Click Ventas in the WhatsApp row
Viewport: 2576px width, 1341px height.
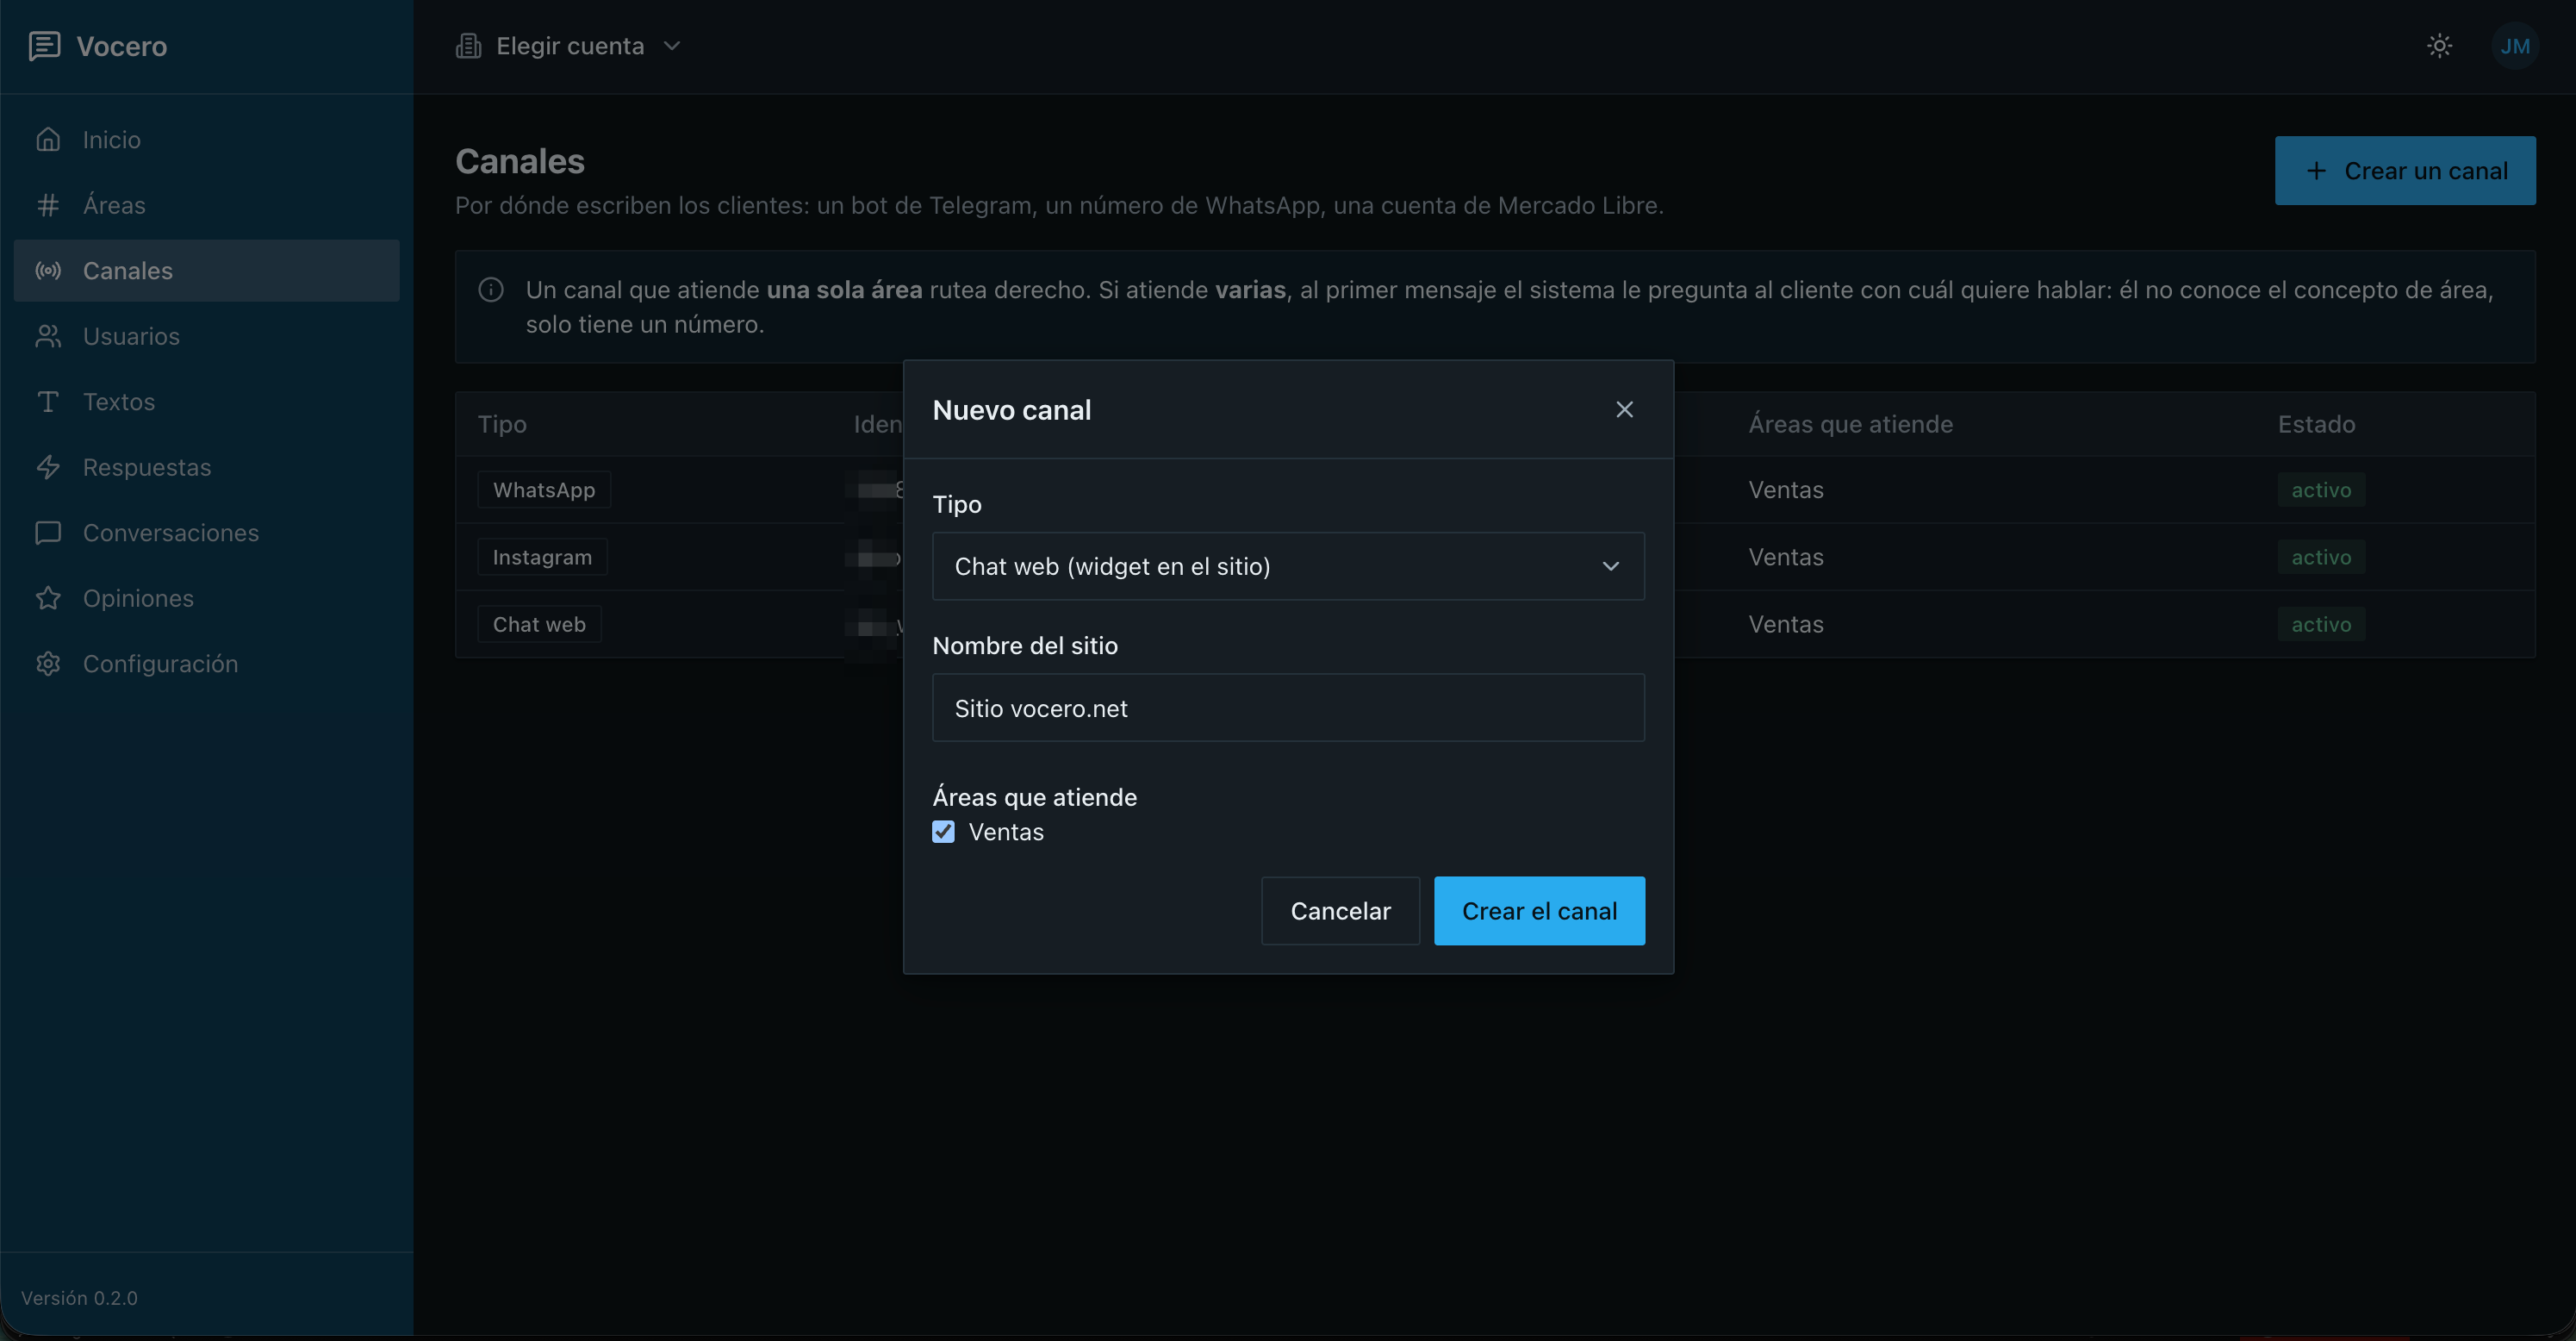[x=1786, y=490]
